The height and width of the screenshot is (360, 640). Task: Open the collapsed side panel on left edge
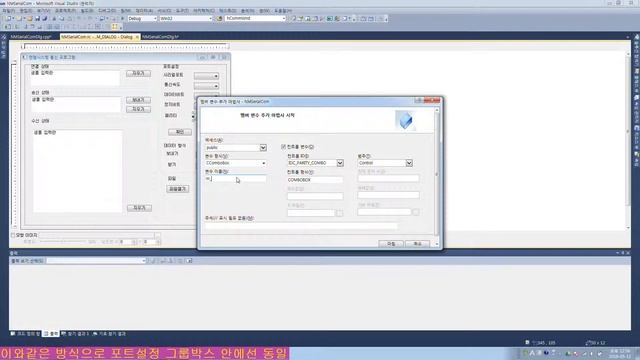(x=4, y=47)
